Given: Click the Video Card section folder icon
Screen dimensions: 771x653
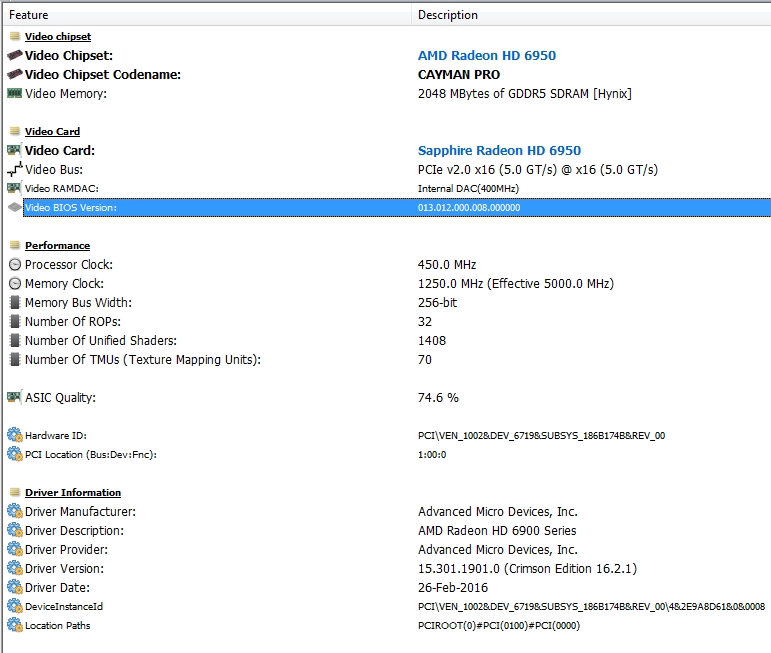Looking at the screenshot, I should [15, 131].
